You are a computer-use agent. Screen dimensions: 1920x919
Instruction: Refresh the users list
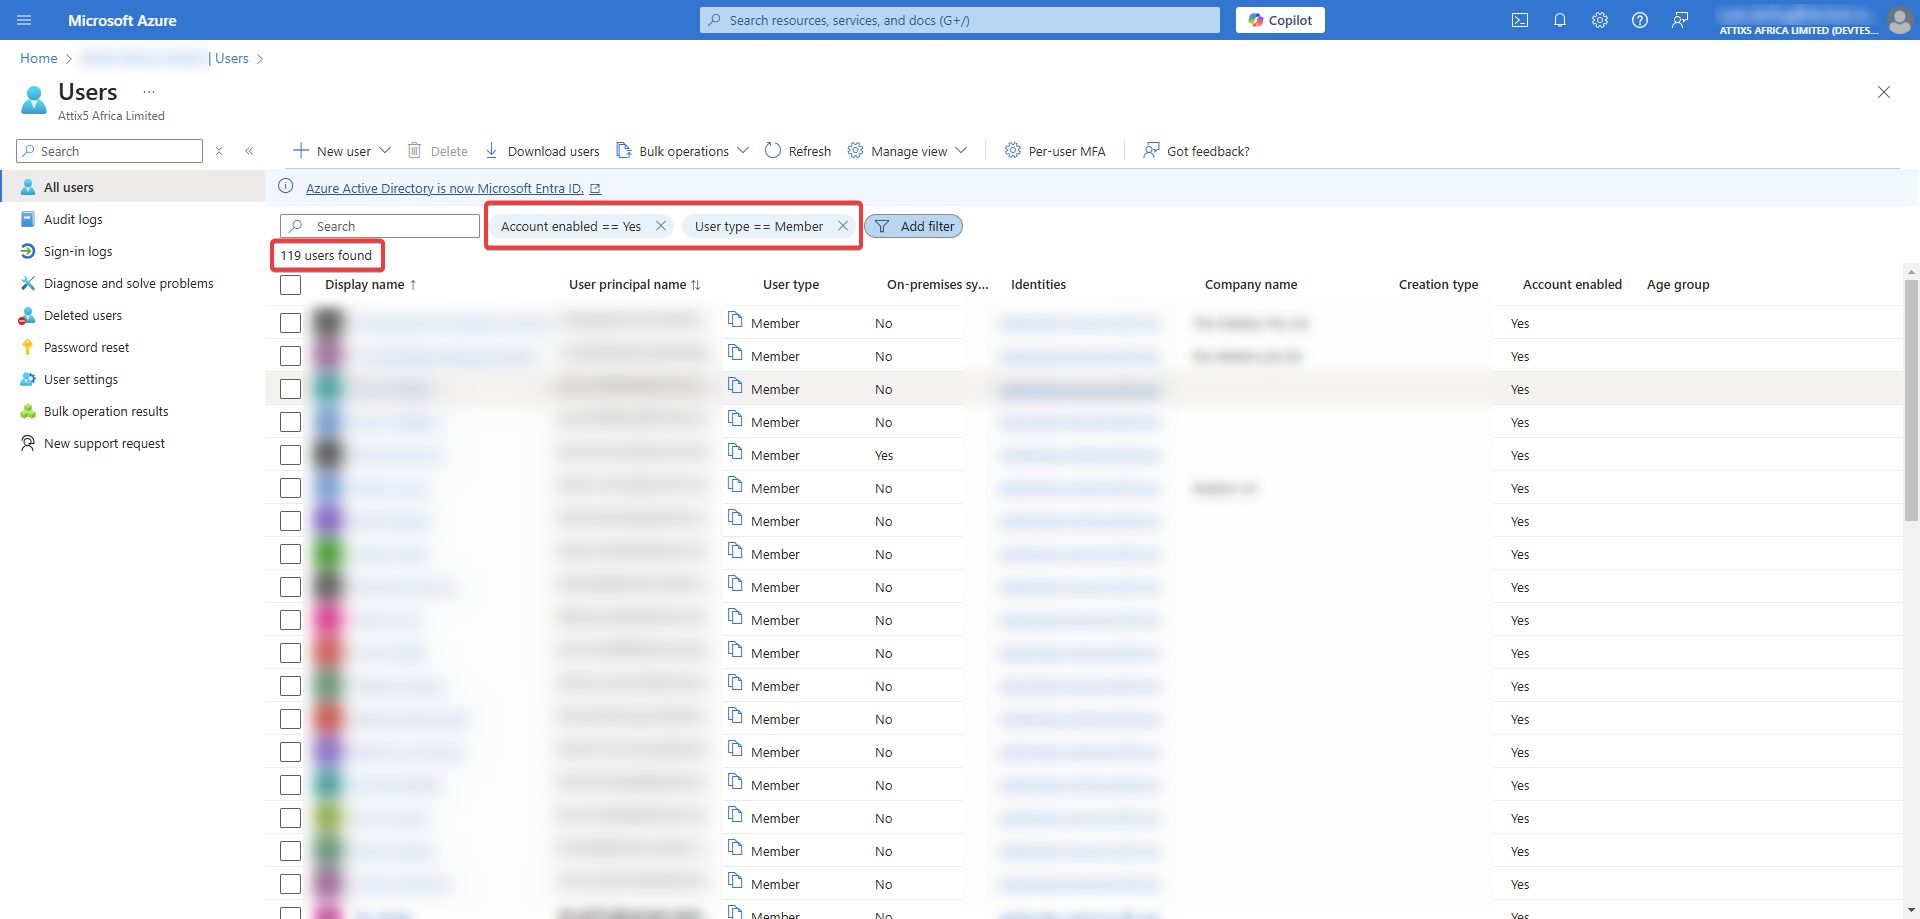click(x=798, y=151)
